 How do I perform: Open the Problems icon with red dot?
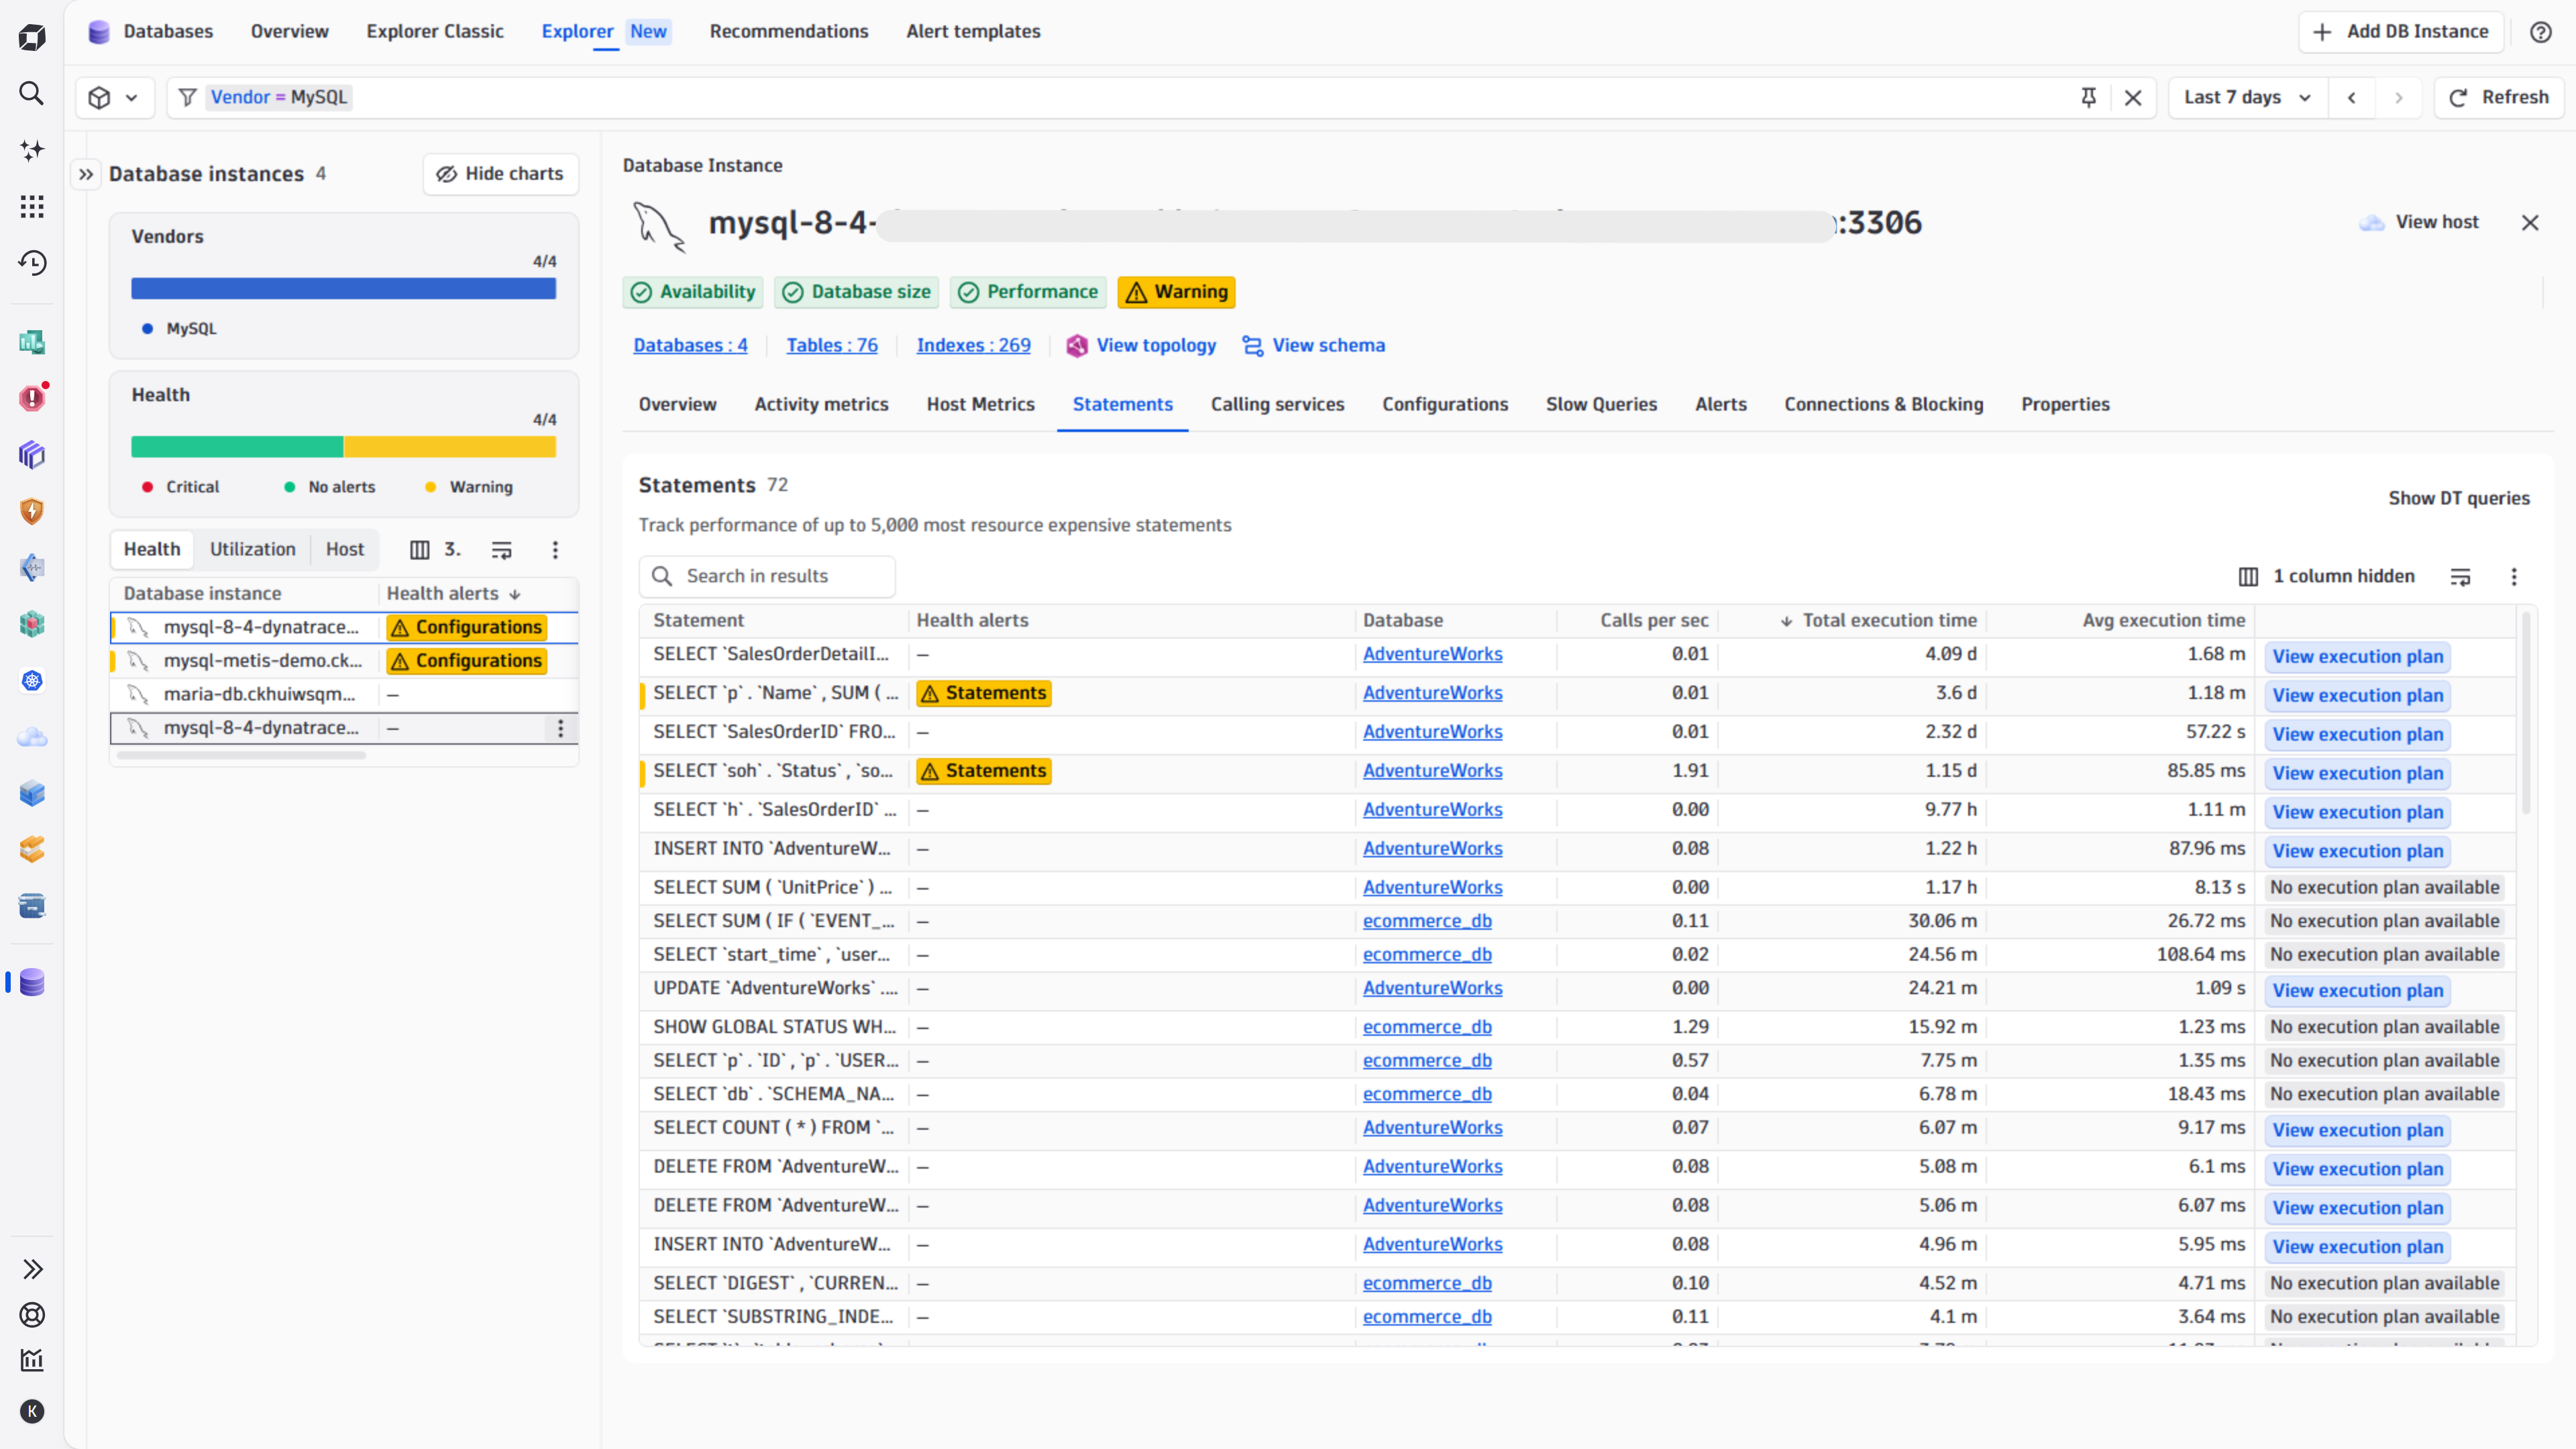[32, 398]
